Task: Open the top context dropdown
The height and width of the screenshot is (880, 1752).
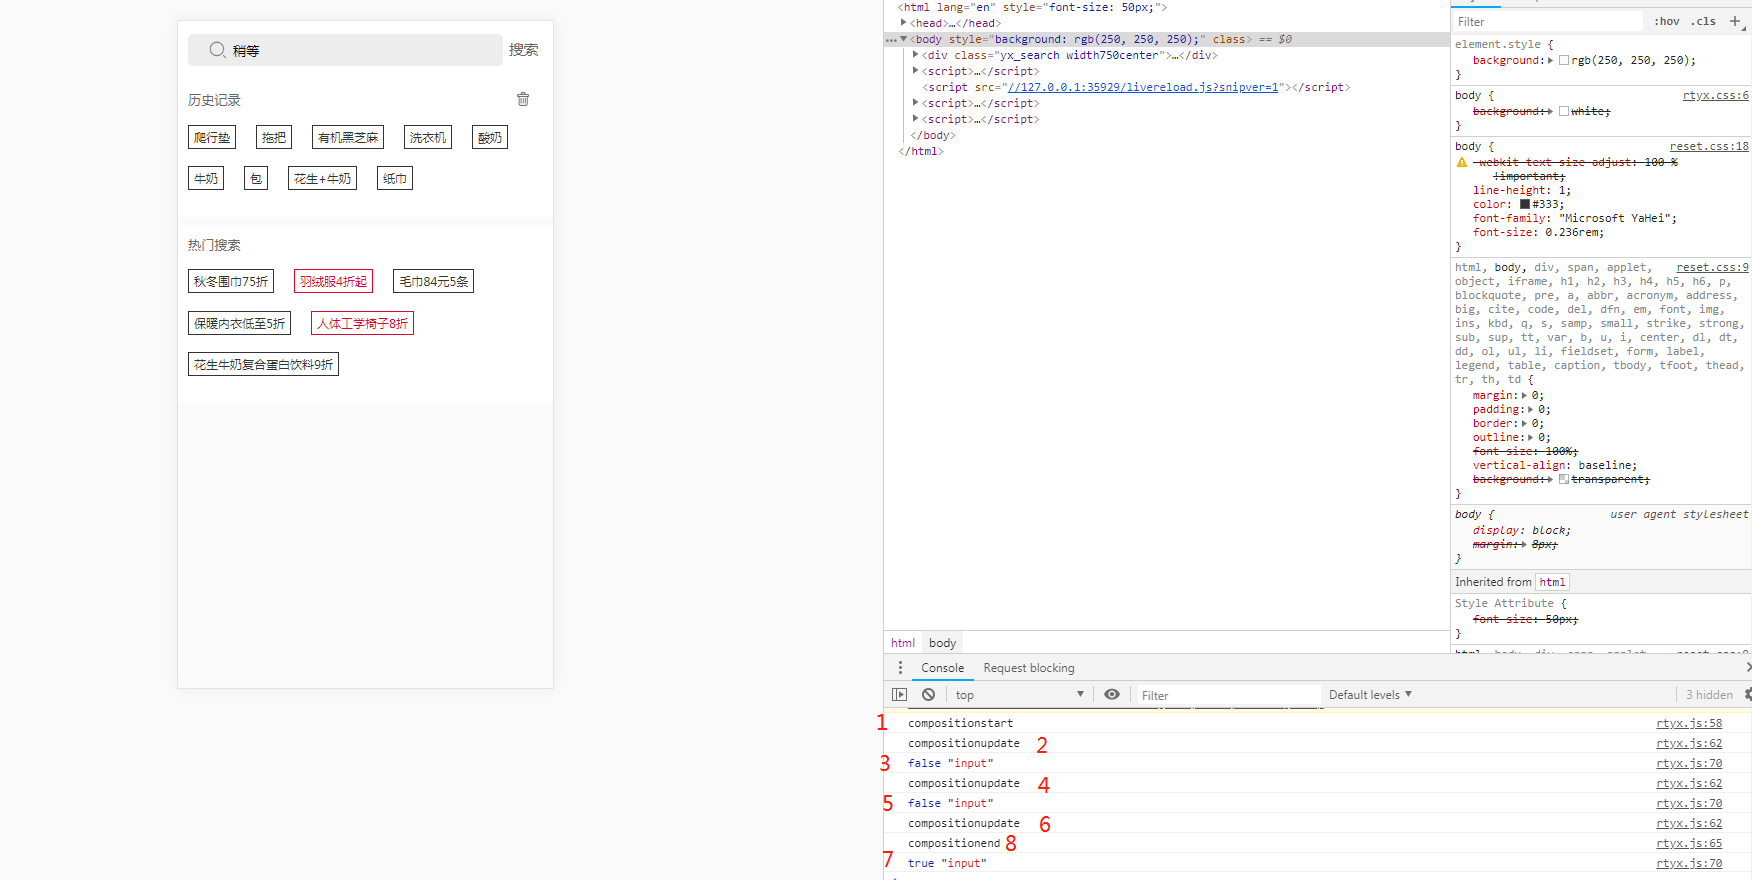Action: click(1019, 694)
